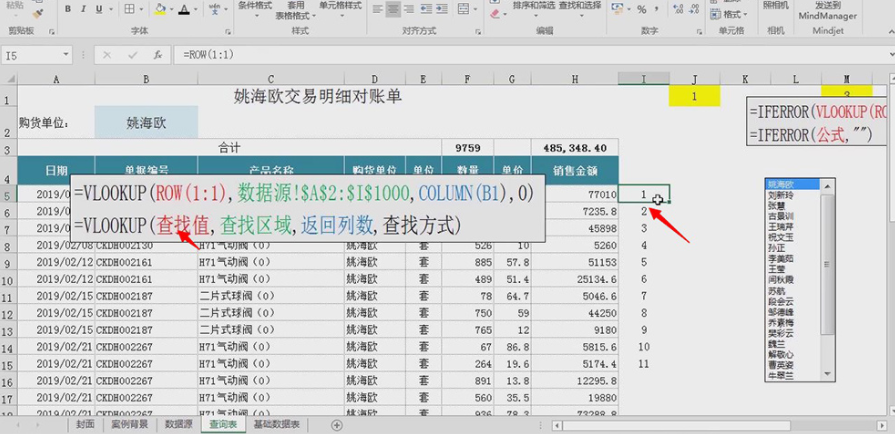Align text right in the alignment group
895x434 pixels.
point(409,9)
